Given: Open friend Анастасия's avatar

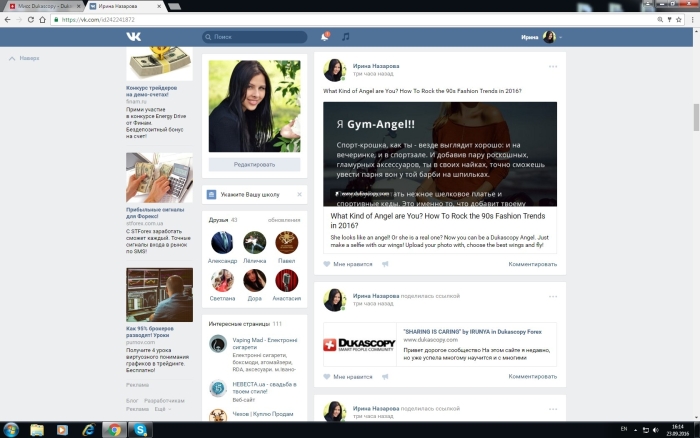Looking at the screenshot, I should (287, 280).
